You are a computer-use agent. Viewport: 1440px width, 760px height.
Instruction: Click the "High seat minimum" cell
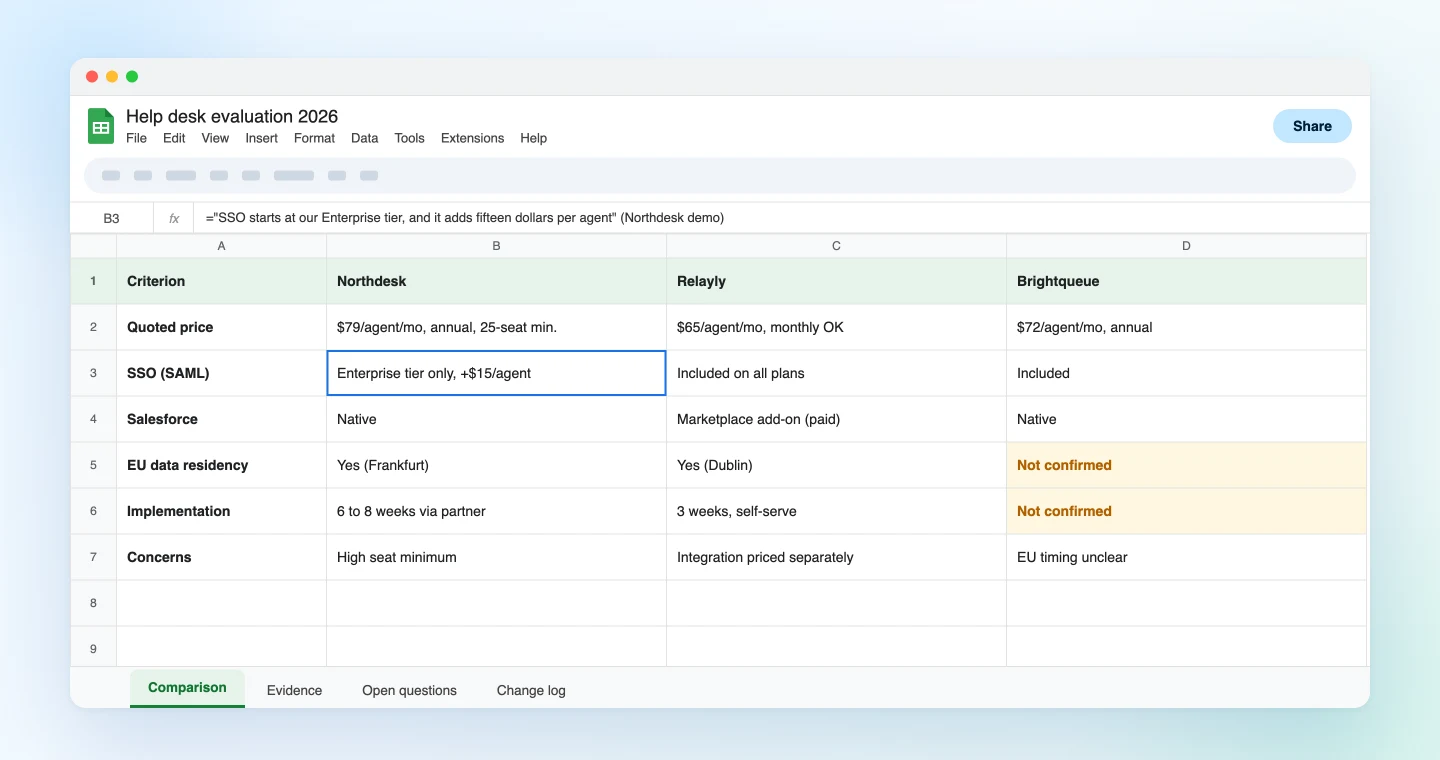(496, 557)
